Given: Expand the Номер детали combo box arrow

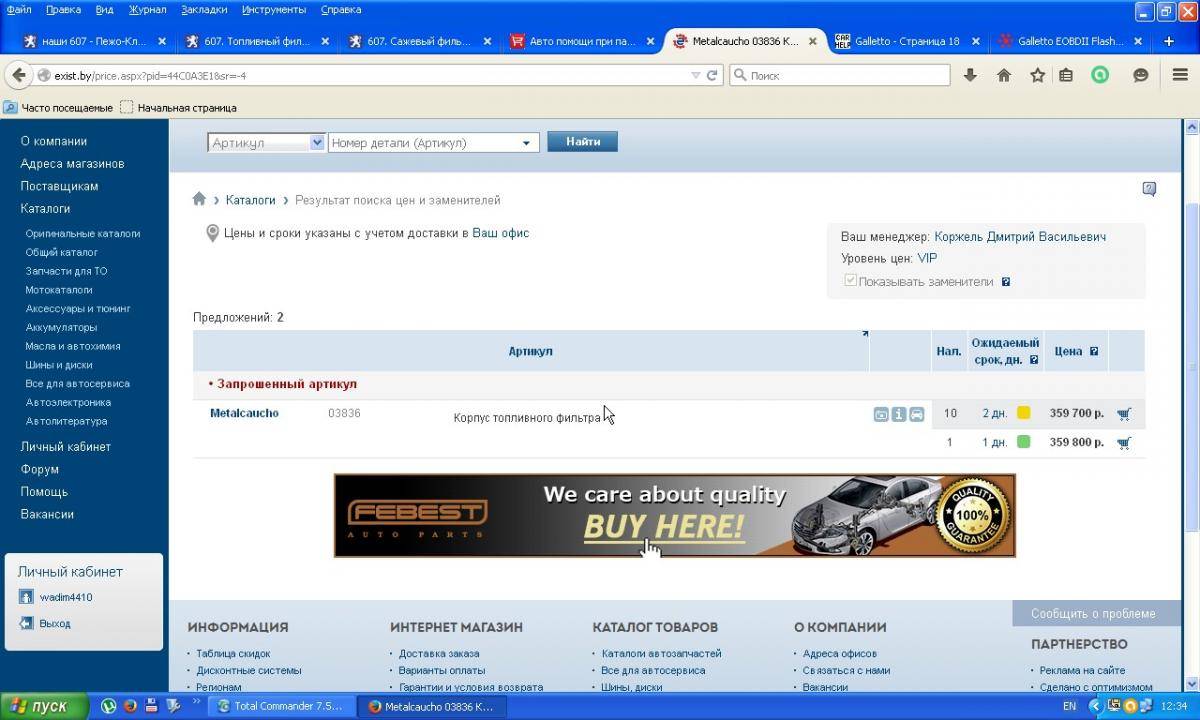Looking at the screenshot, I should tap(526, 143).
